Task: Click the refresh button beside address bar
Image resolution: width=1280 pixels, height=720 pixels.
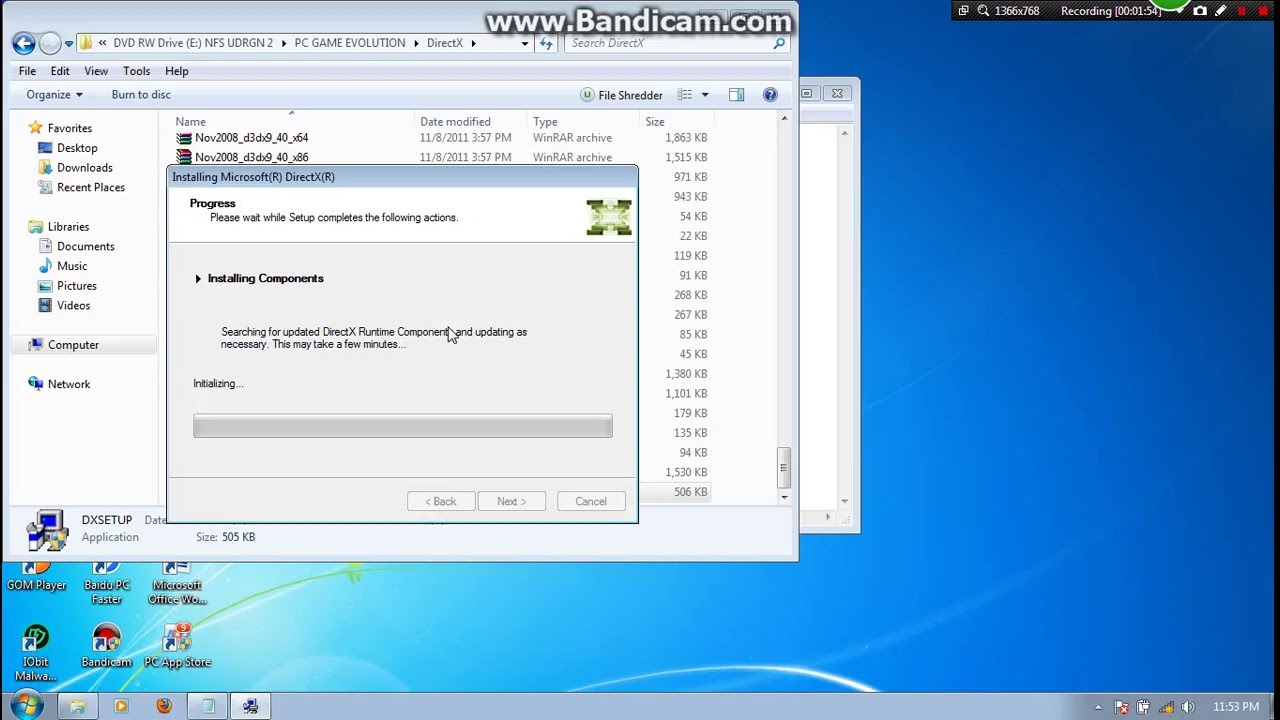Action: click(x=546, y=43)
